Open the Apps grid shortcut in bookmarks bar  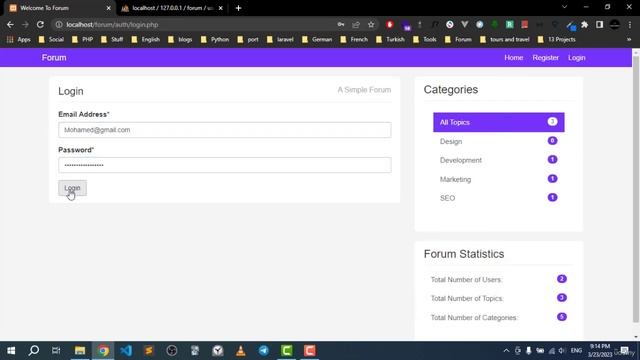tap(19, 40)
